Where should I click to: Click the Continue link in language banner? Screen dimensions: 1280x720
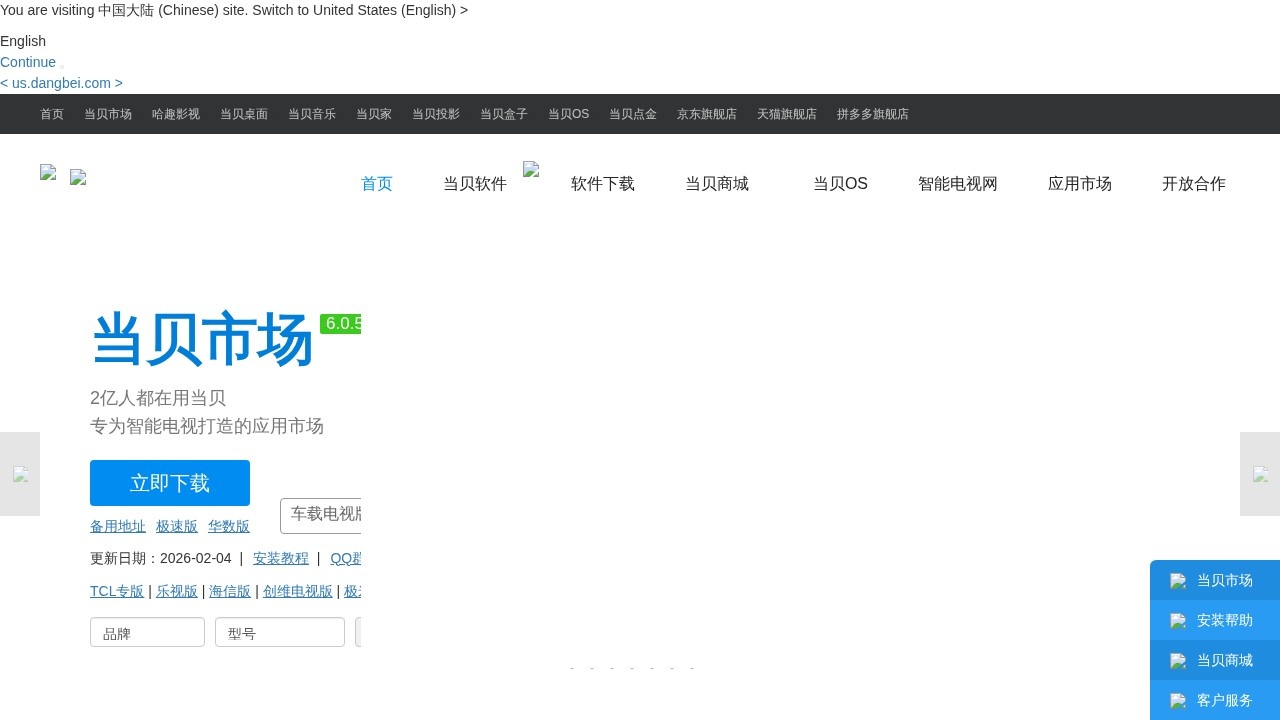[x=28, y=62]
